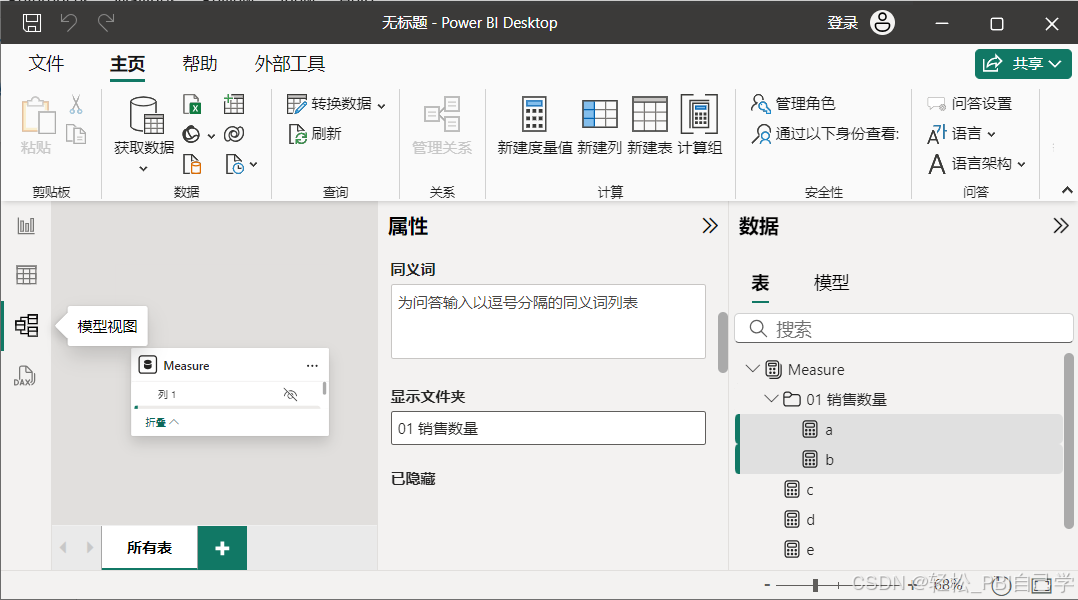The height and width of the screenshot is (600, 1078).
Task: Click the SQL Server orange database icon
Action: click(x=192, y=164)
